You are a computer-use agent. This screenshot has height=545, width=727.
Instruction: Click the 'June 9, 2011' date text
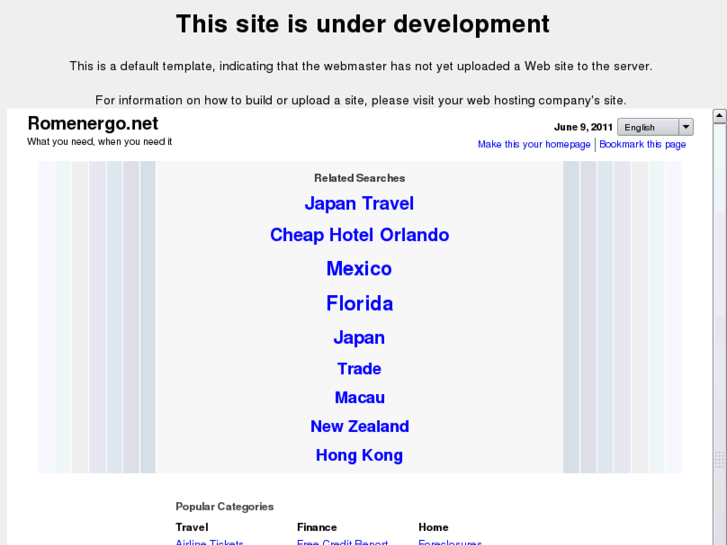point(583,127)
